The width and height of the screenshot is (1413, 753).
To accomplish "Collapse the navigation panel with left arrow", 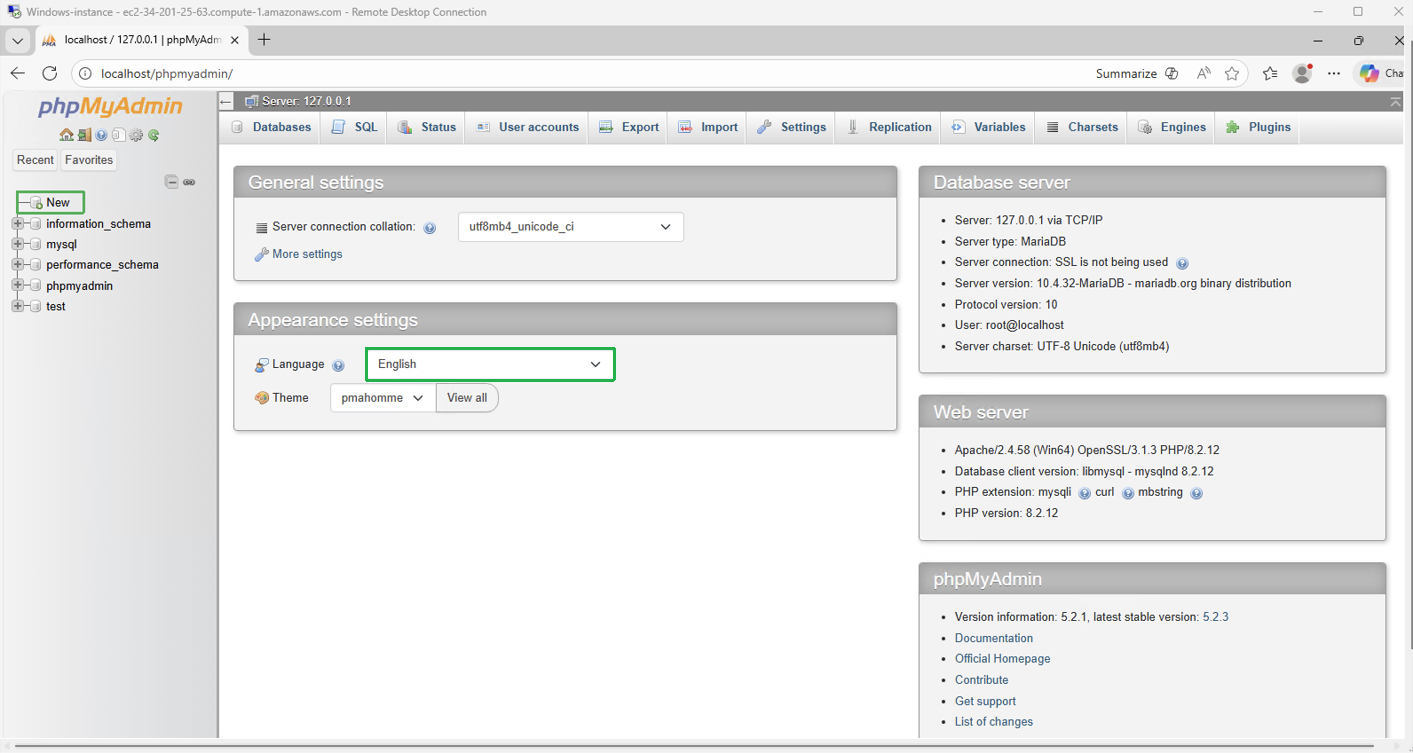I will pos(225,101).
